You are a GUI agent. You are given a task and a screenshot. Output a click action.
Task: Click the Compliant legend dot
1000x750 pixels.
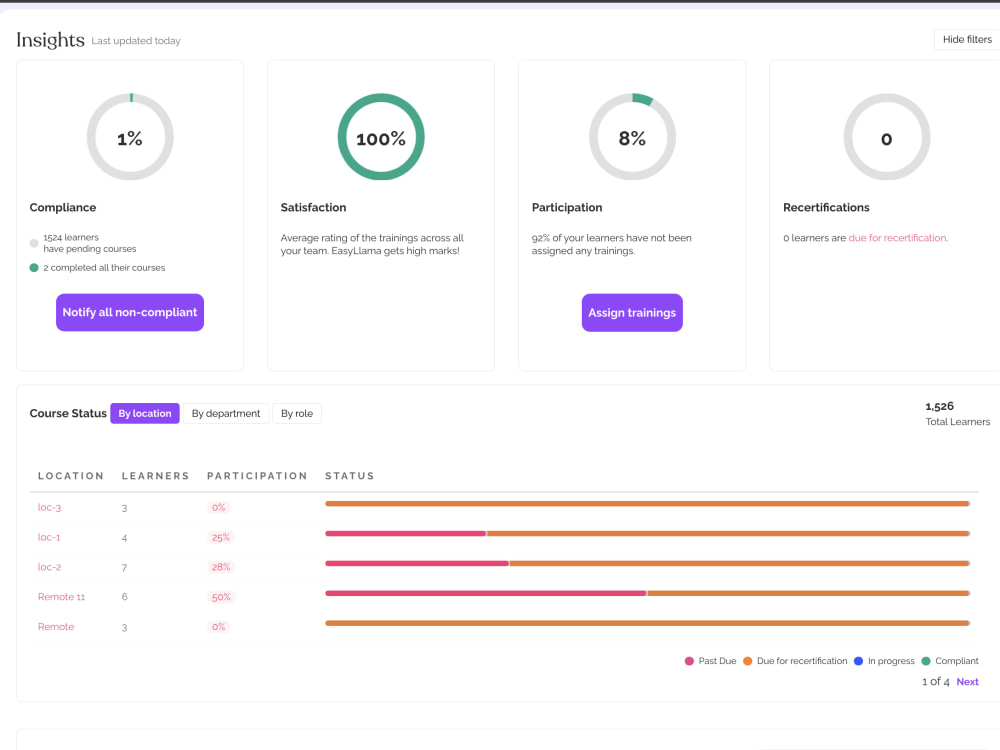point(926,661)
